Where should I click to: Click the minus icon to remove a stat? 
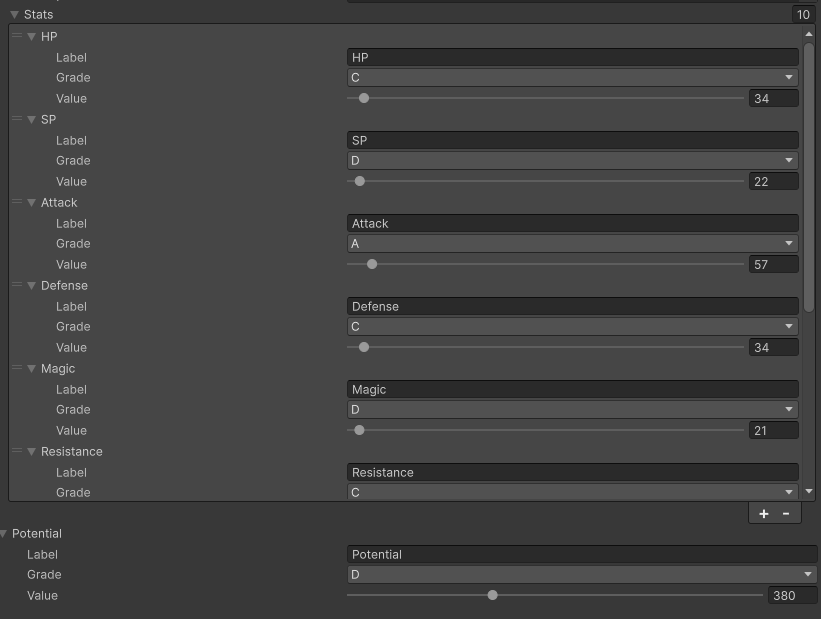click(x=786, y=513)
